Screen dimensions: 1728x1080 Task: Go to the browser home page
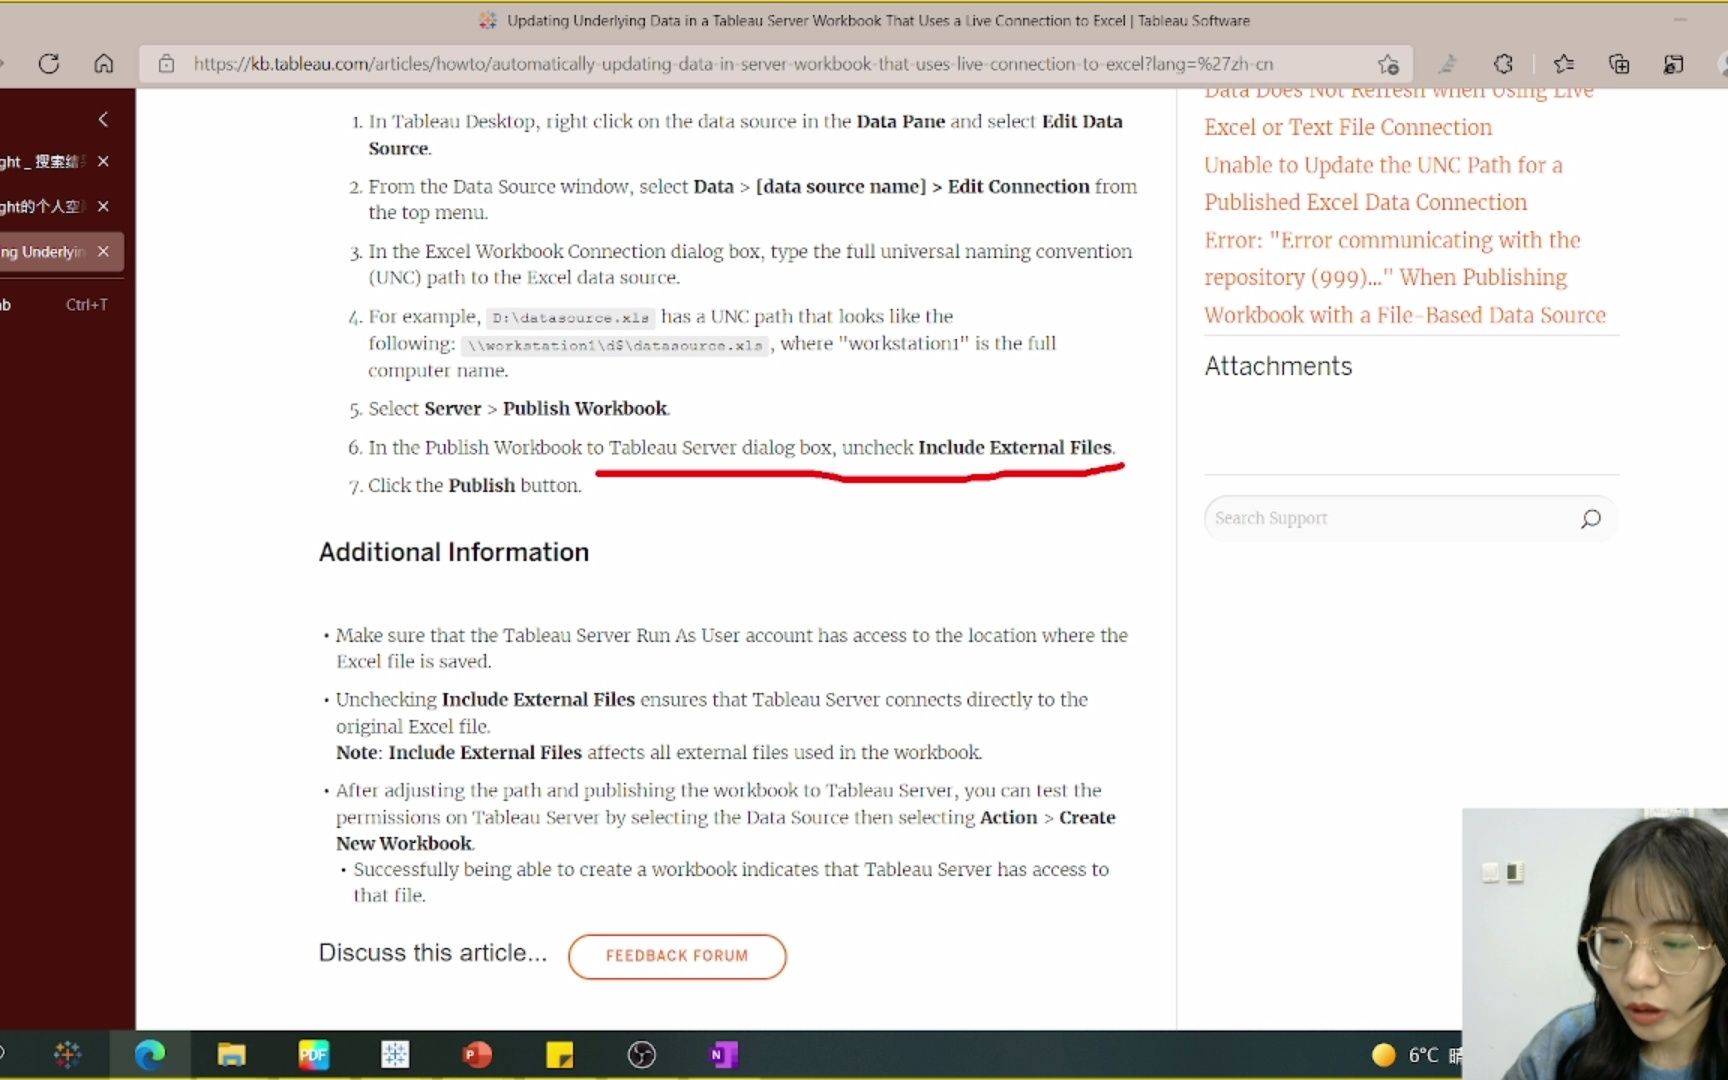103,64
